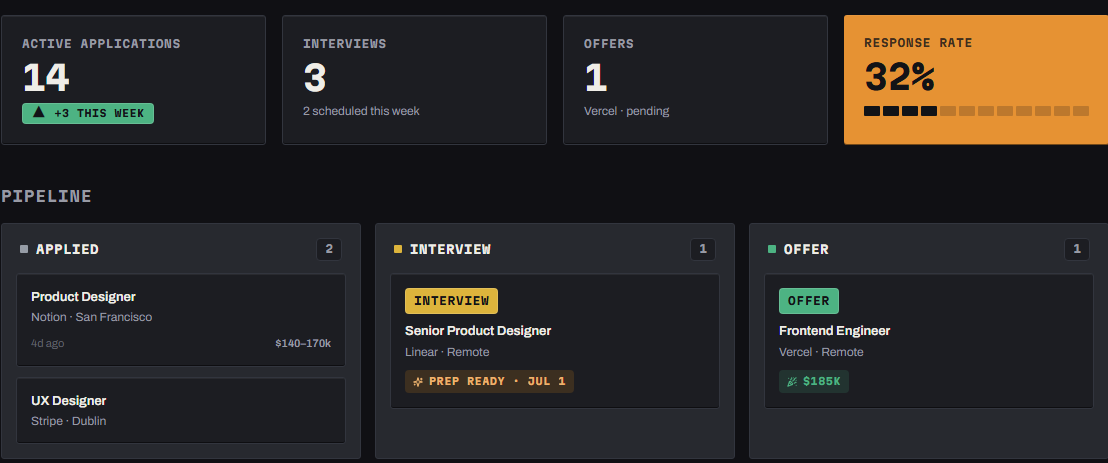Viewport: 1108px width, 463px height.
Task: Click the green square beside Offer heading
Action: click(x=772, y=249)
